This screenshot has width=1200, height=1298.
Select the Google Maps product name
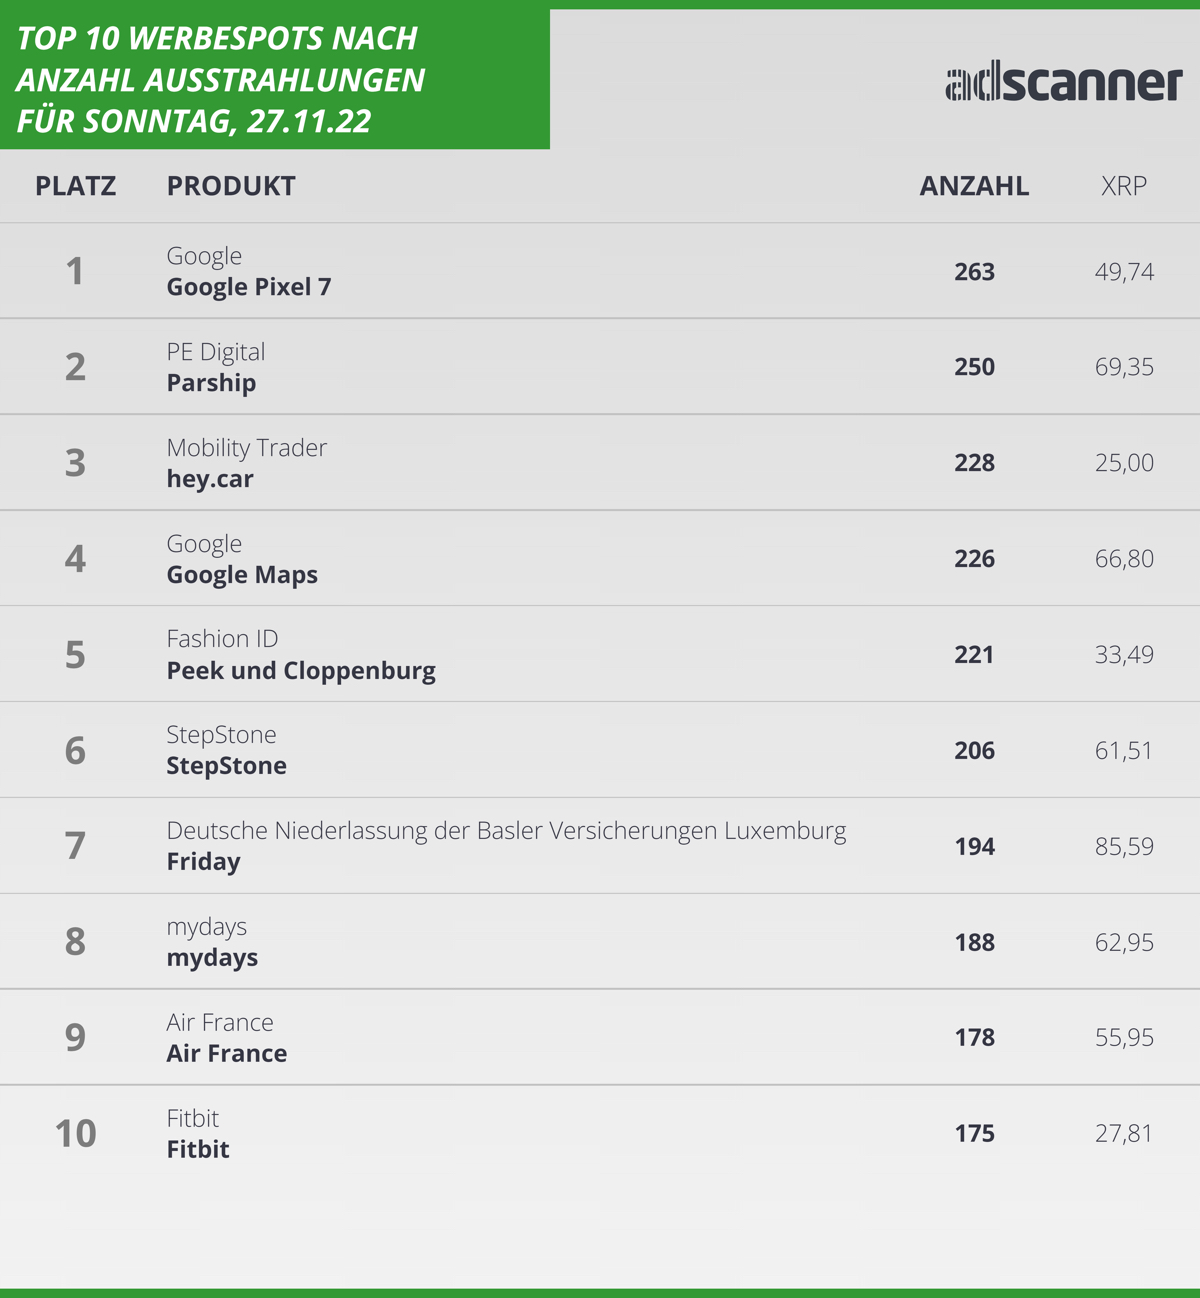(x=242, y=575)
